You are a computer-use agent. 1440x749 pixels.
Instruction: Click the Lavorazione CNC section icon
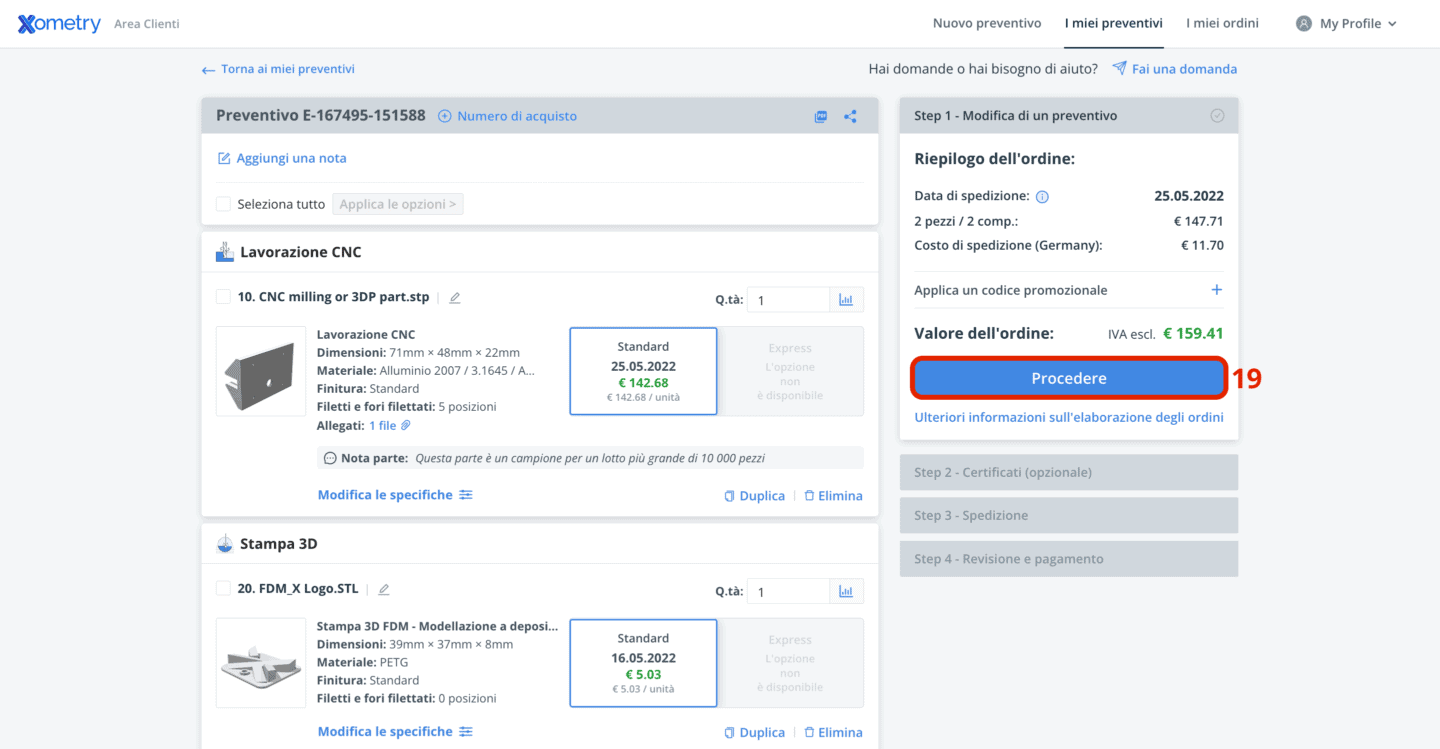[225, 252]
